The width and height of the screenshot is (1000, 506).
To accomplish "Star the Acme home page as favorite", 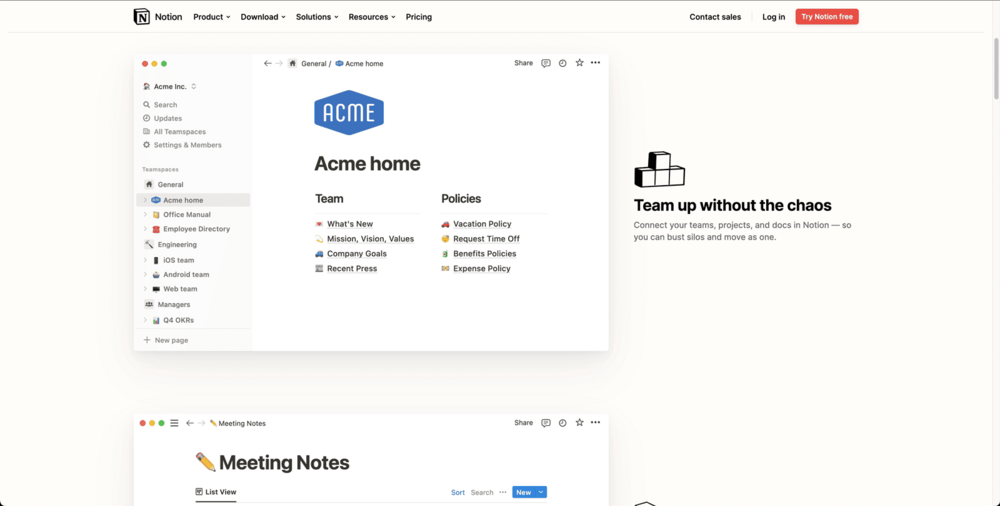I will 579,63.
